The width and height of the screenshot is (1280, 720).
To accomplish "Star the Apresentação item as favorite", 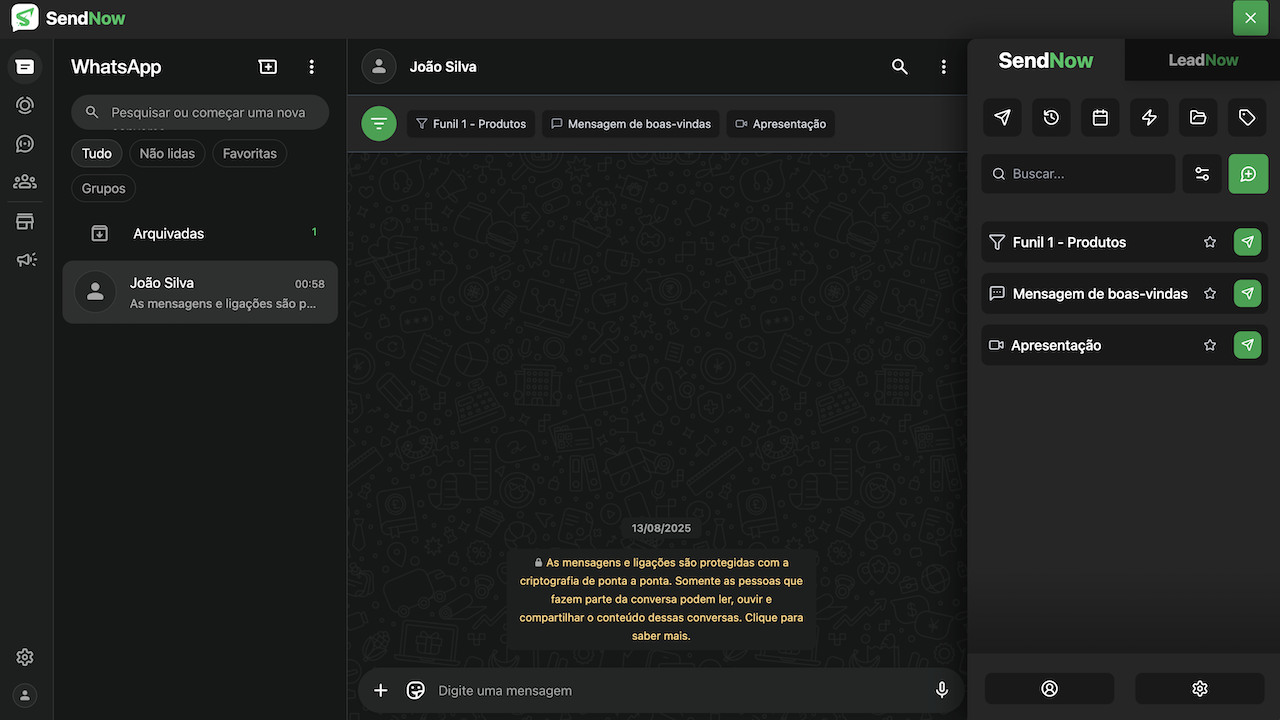I will click(1210, 345).
